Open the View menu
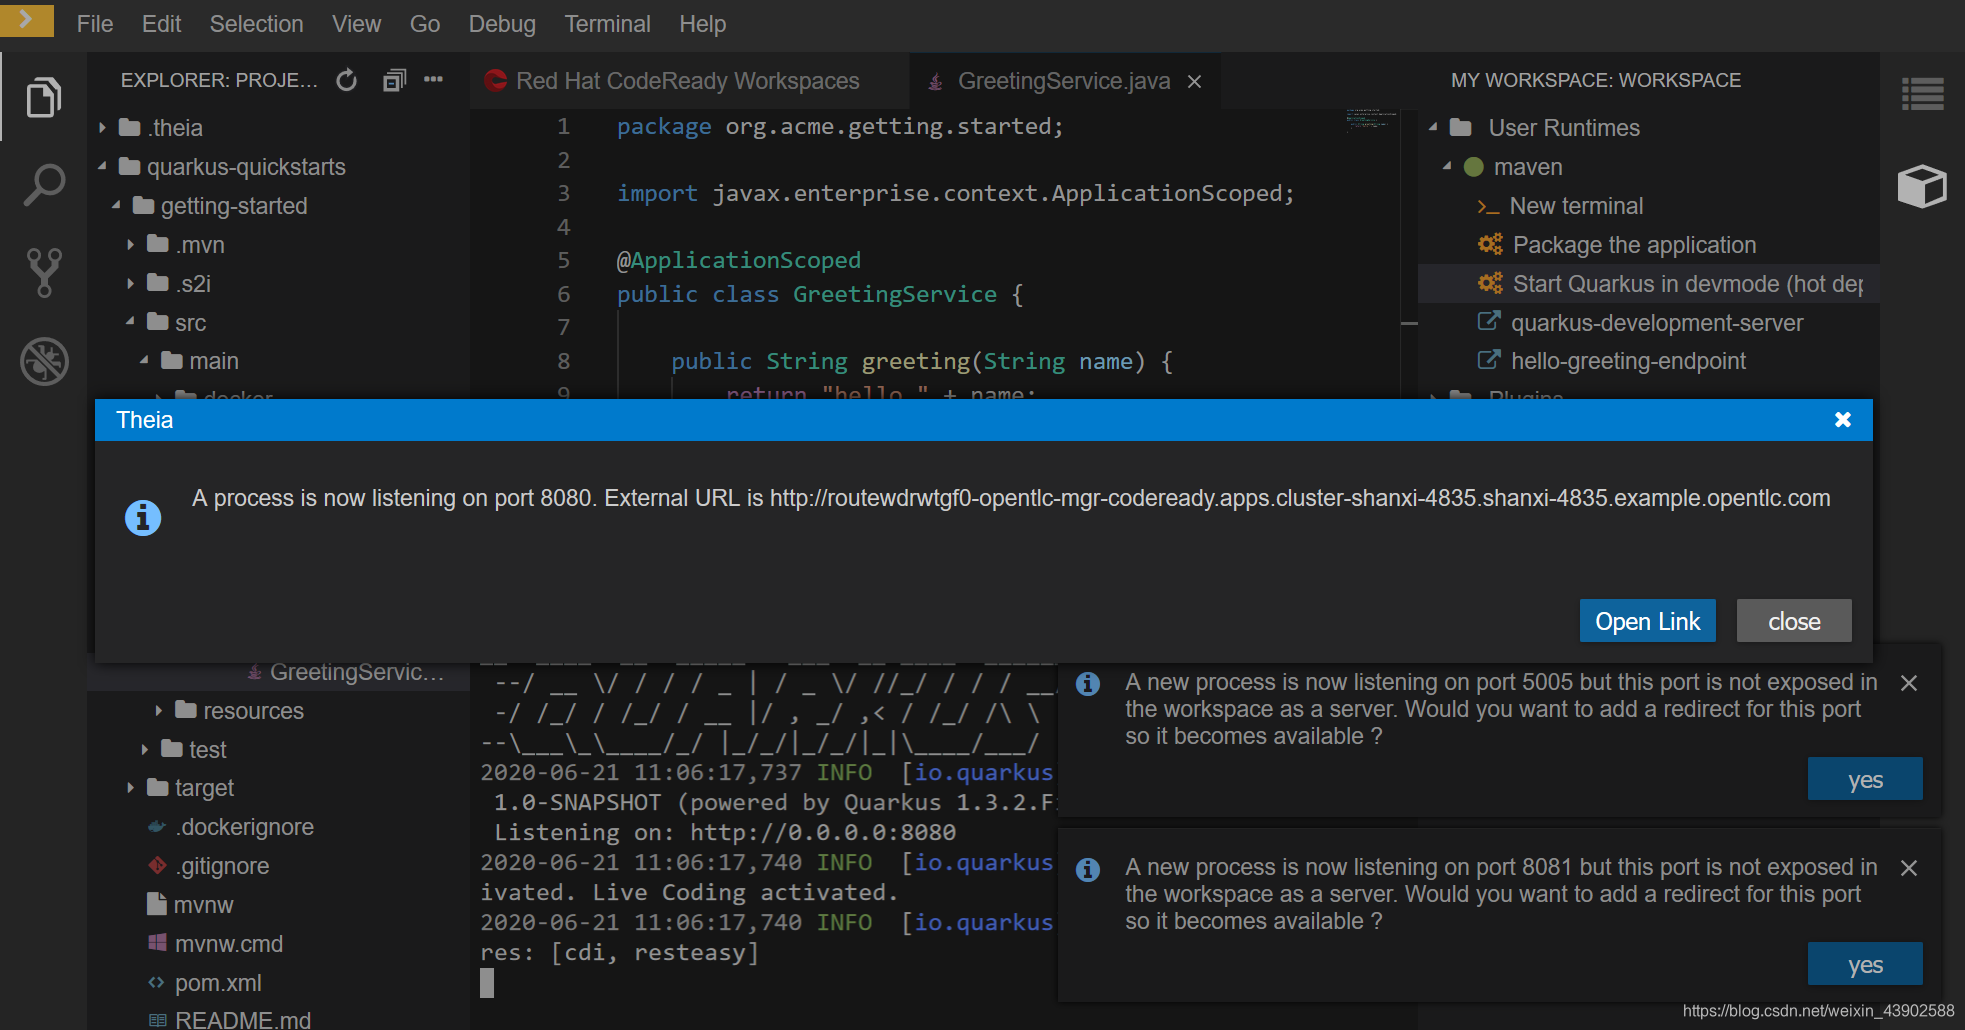 coord(356,24)
